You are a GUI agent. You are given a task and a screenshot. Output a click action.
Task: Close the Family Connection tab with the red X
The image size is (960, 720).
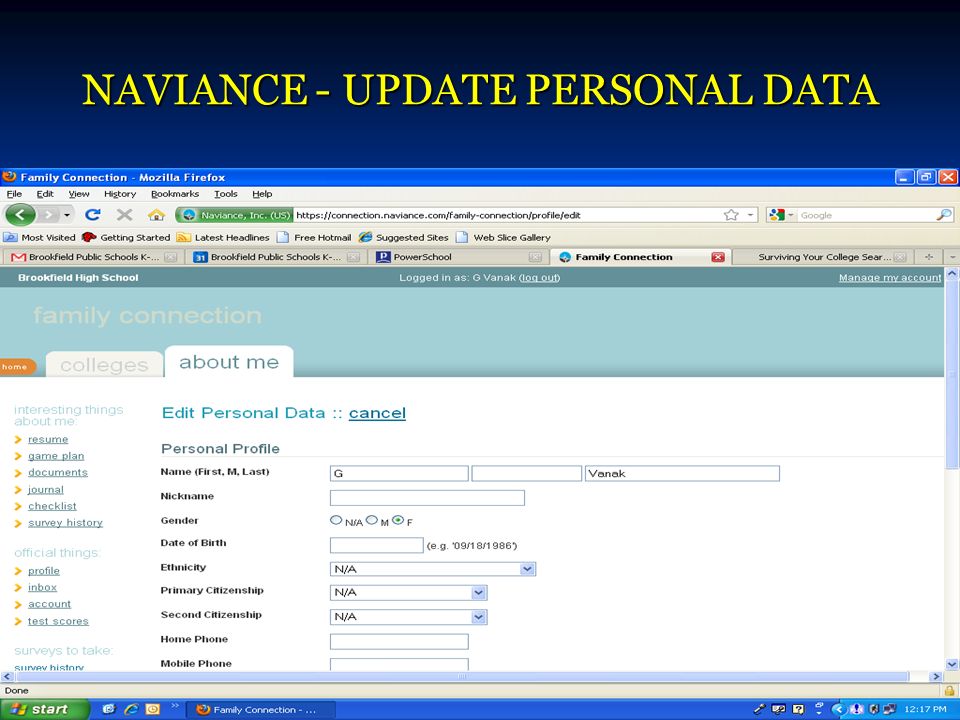point(718,257)
